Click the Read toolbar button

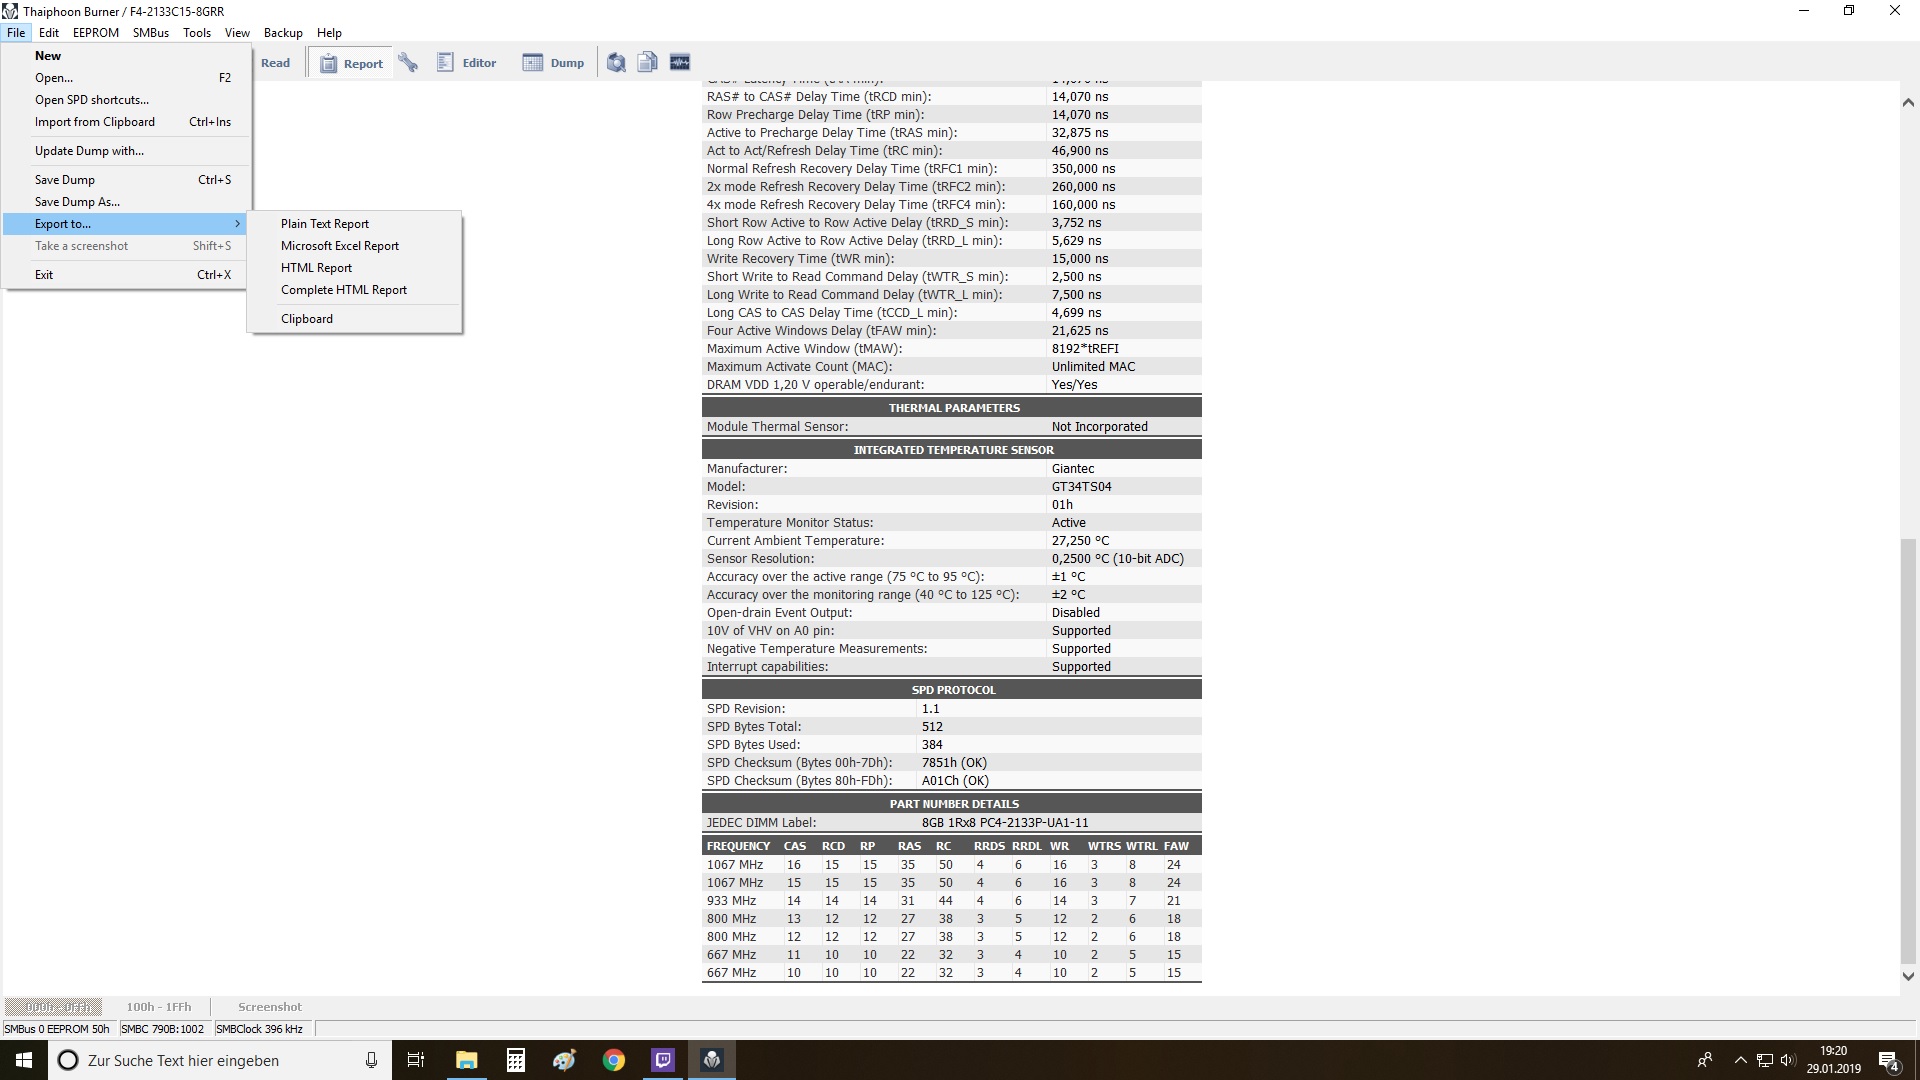[275, 63]
